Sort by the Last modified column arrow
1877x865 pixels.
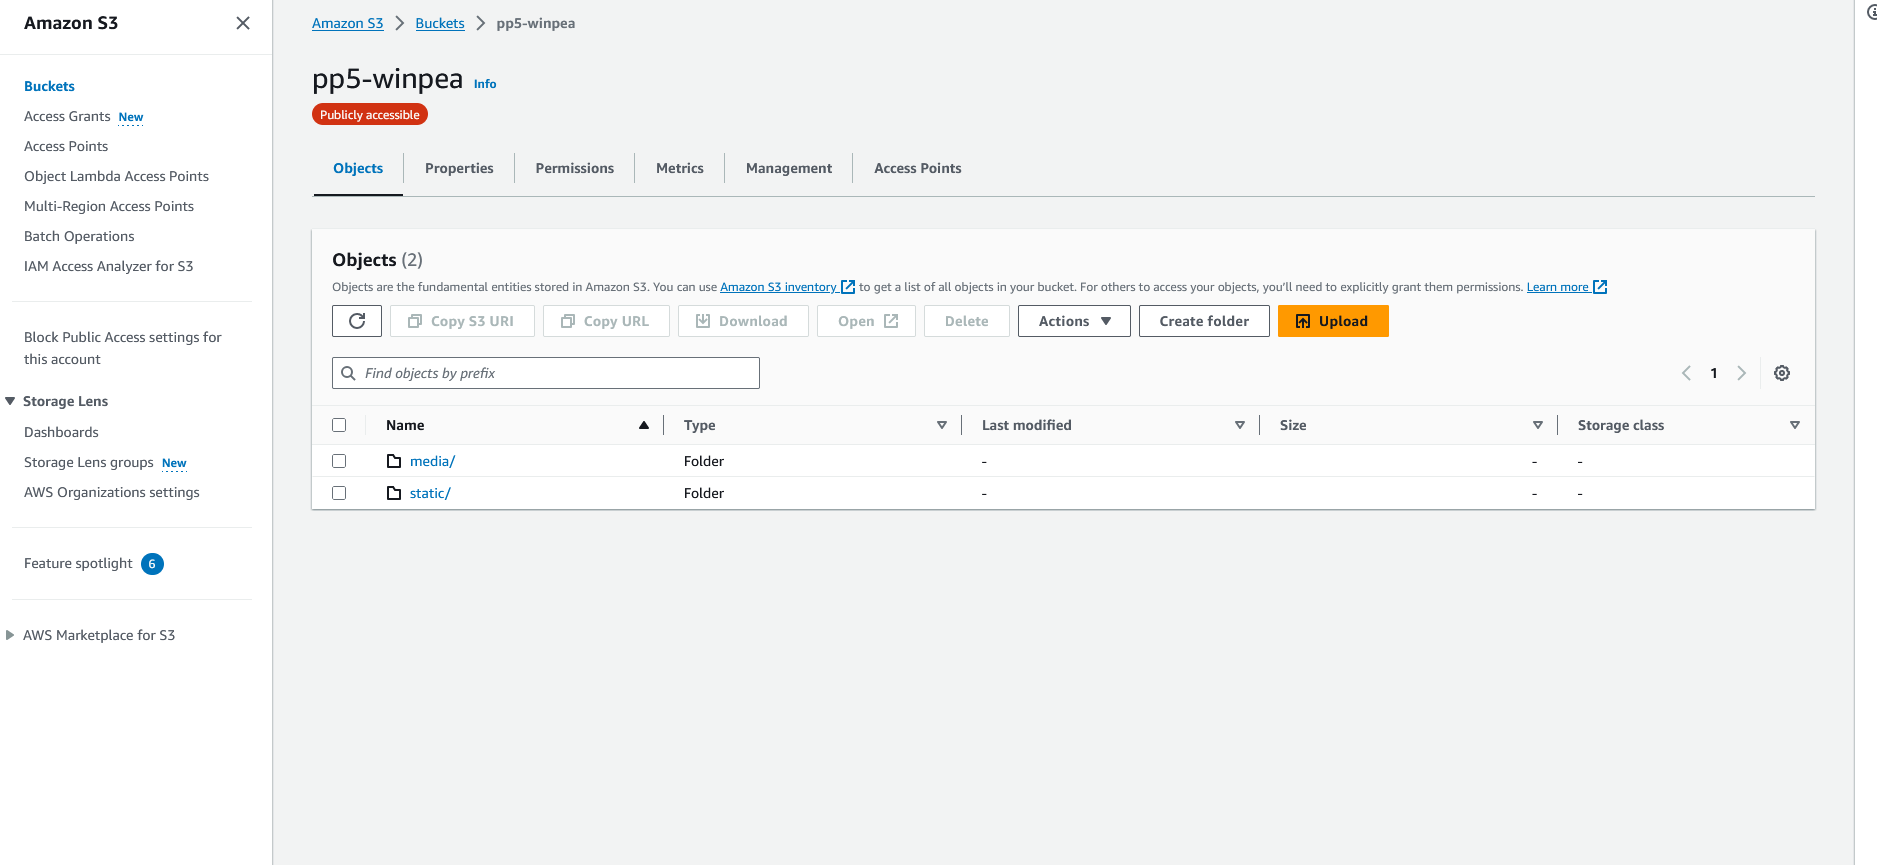click(x=1239, y=425)
